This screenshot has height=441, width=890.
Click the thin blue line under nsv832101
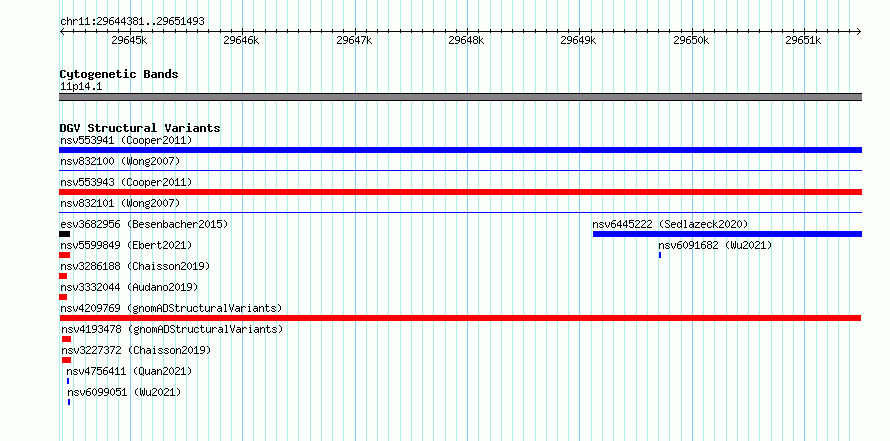tap(460, 212)
